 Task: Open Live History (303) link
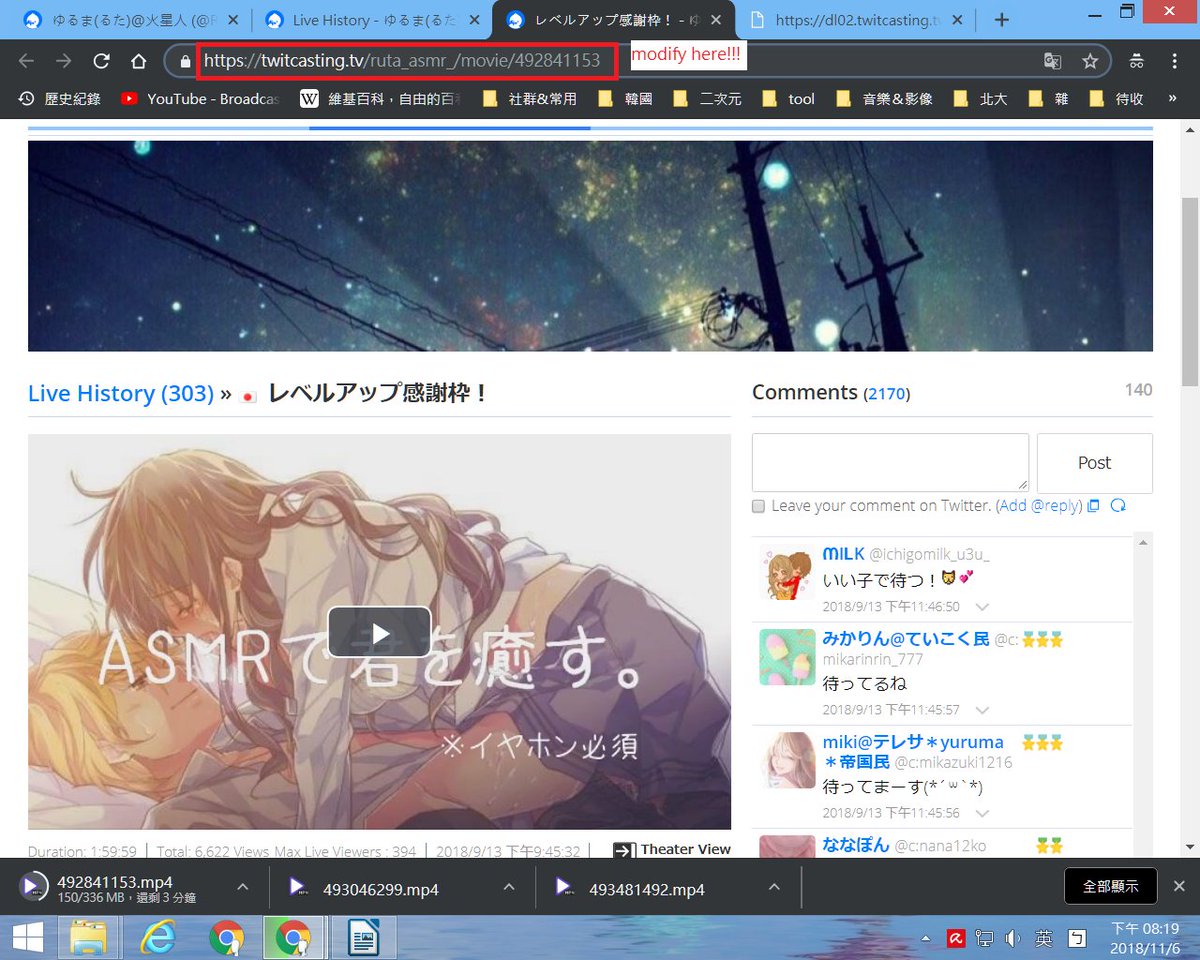[121, 393]
